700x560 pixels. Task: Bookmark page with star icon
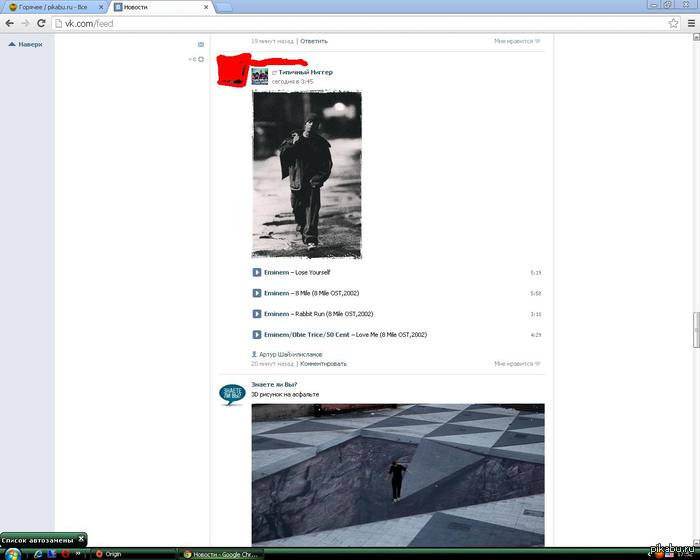pyautogui.click(x=673, y=23)
